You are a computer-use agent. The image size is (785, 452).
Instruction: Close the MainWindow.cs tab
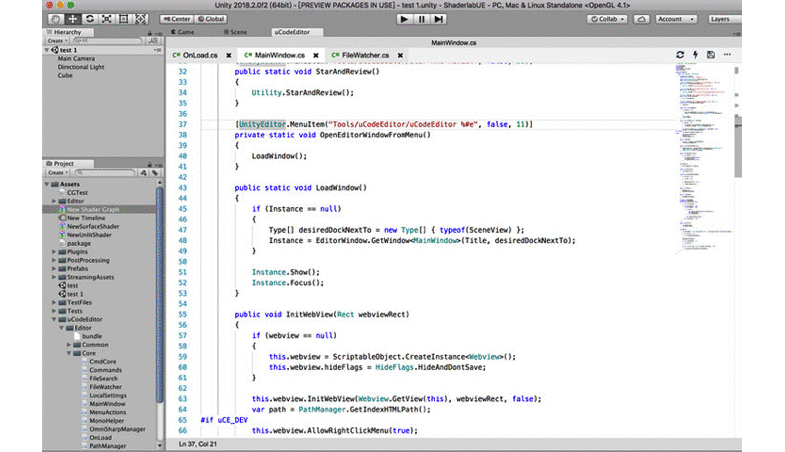coord(316,56)
